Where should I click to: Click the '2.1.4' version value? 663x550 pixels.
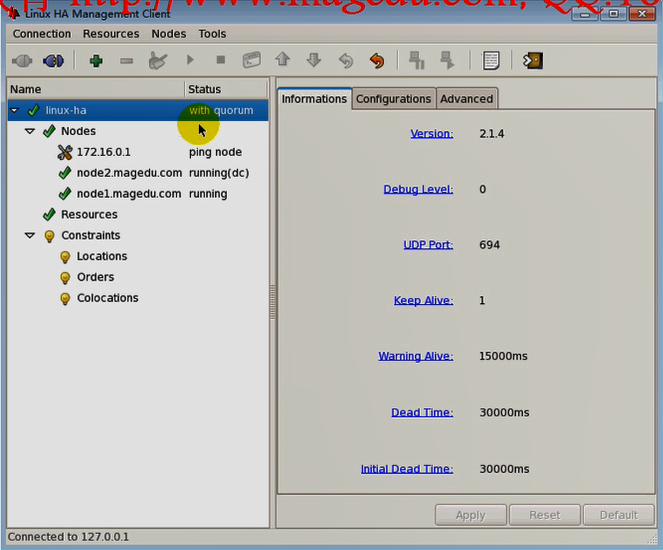coord(492,134)
